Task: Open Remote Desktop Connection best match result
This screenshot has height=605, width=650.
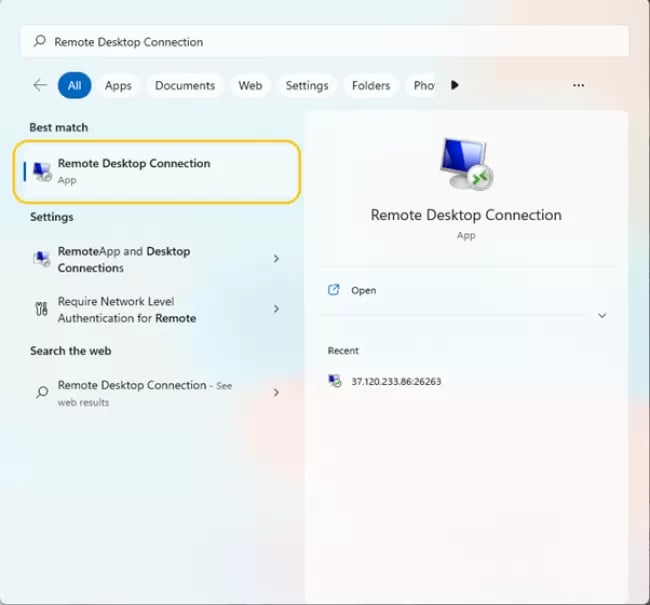Action: click(x=157, y=172)
